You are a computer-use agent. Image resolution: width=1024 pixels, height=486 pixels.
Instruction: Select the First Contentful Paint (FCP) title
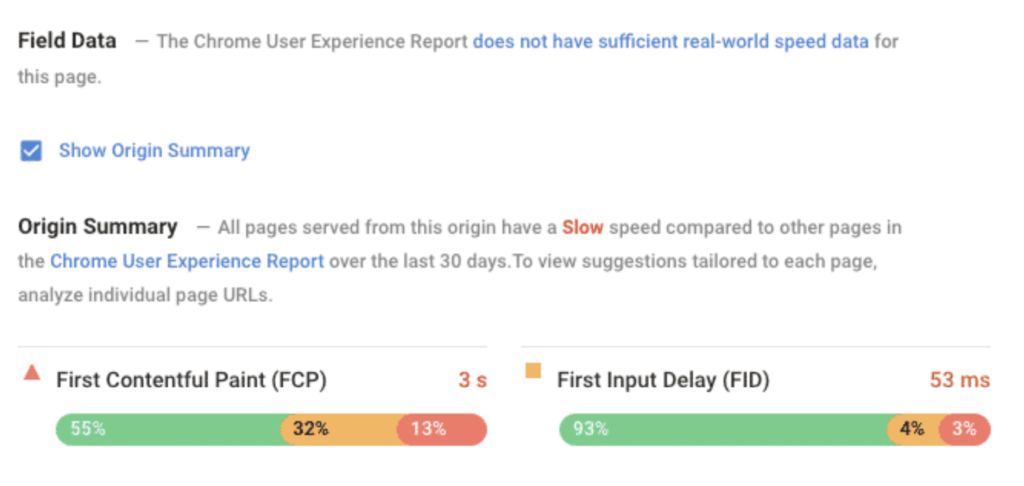click(x=191, y=380)
